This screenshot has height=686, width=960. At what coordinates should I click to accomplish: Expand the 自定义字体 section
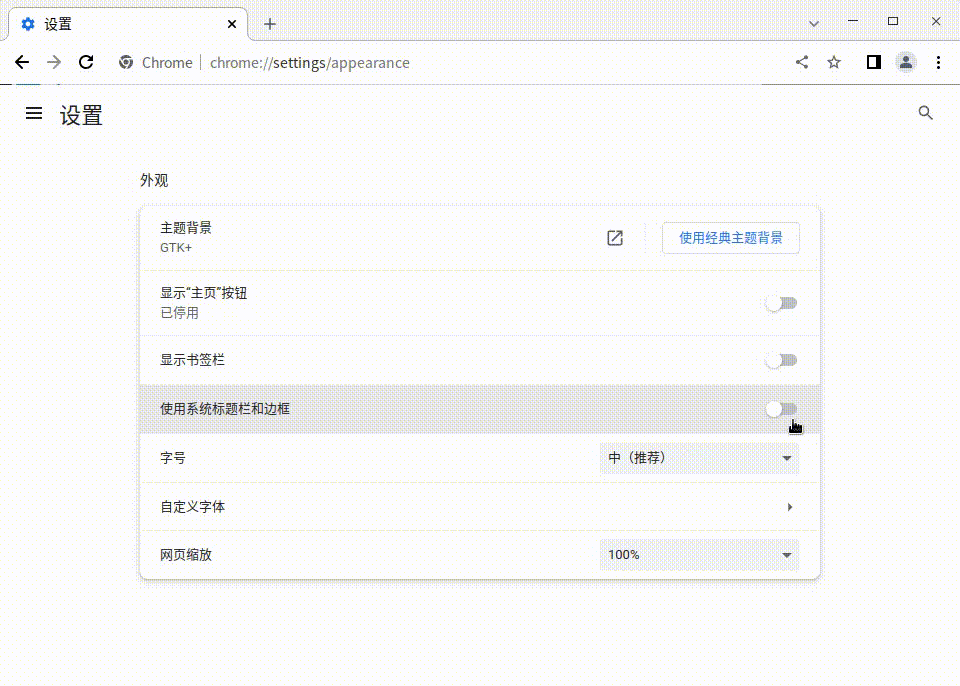(x=789, y=507)
